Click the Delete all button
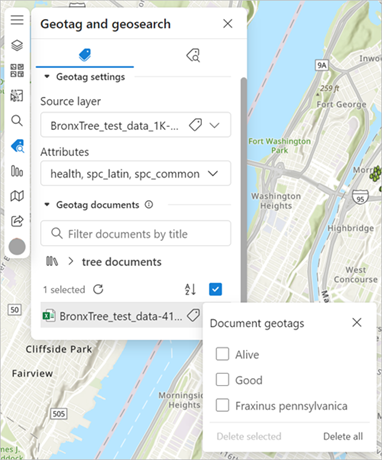 [x=343, y=436]
